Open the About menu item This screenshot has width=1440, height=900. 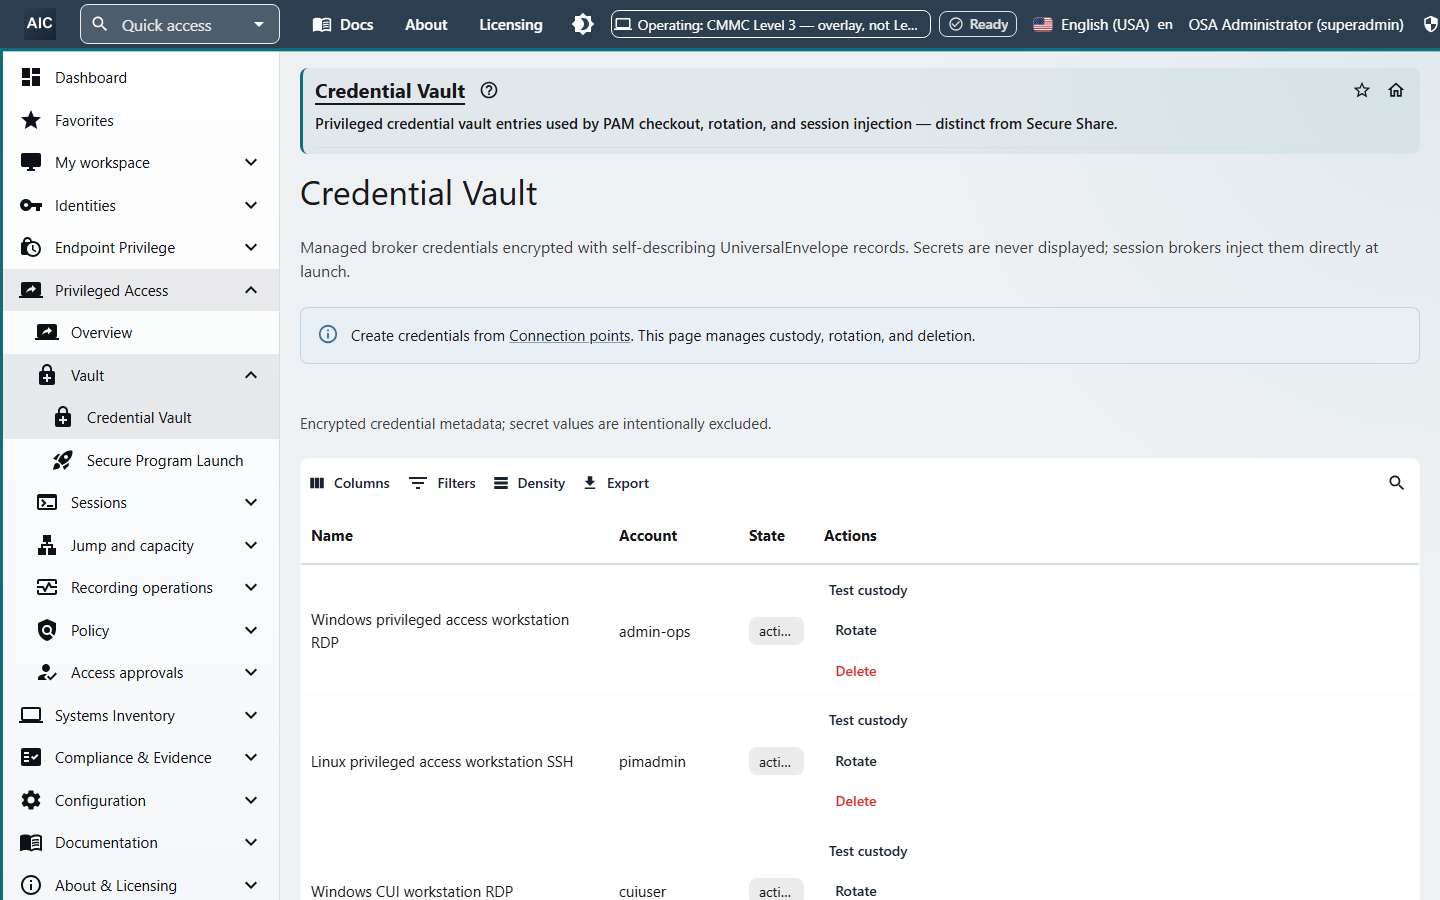[426, 24]
